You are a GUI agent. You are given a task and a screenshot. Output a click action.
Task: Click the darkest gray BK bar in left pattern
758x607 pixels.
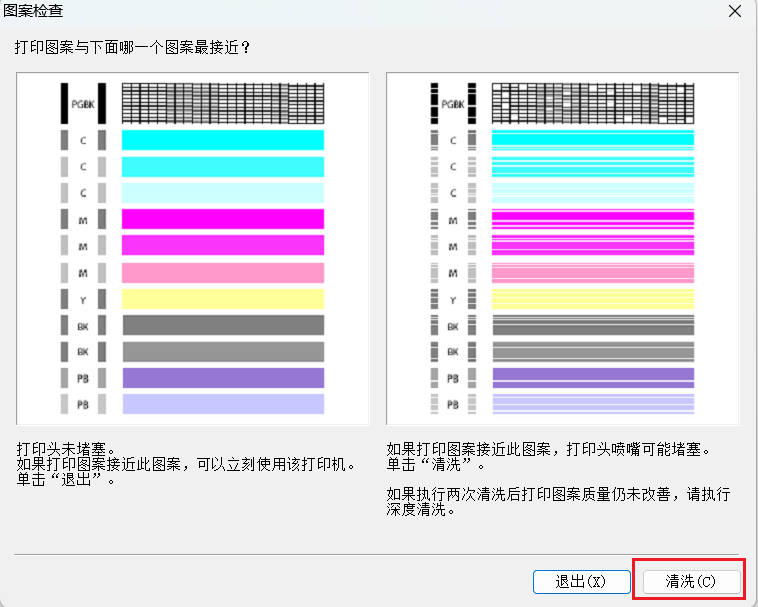tap(222, 325)
